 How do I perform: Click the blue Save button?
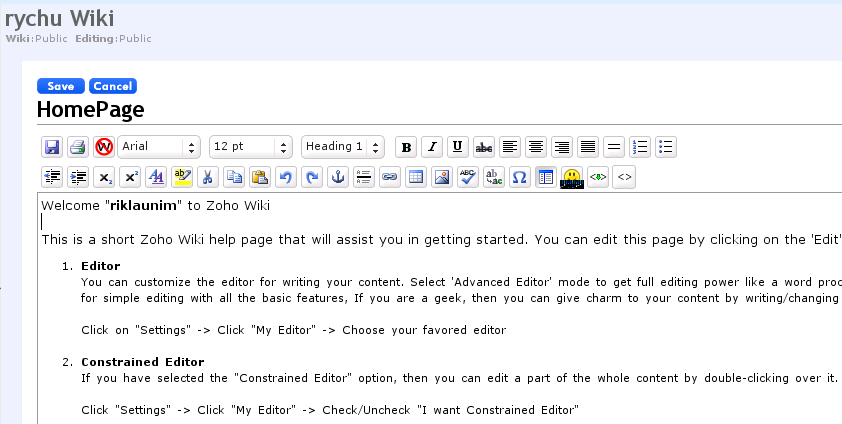pos(60,86)
